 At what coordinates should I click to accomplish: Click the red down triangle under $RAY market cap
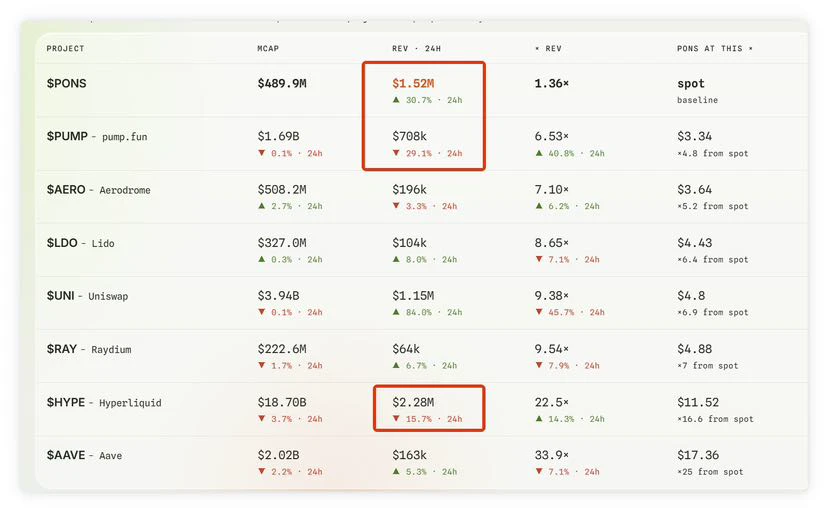coord(261,365)
